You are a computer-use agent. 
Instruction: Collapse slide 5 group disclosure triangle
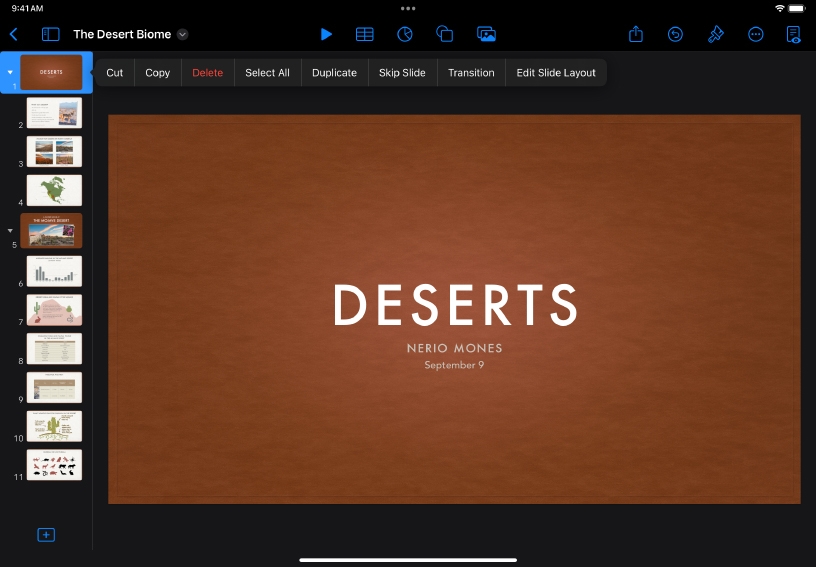point(10,230)
